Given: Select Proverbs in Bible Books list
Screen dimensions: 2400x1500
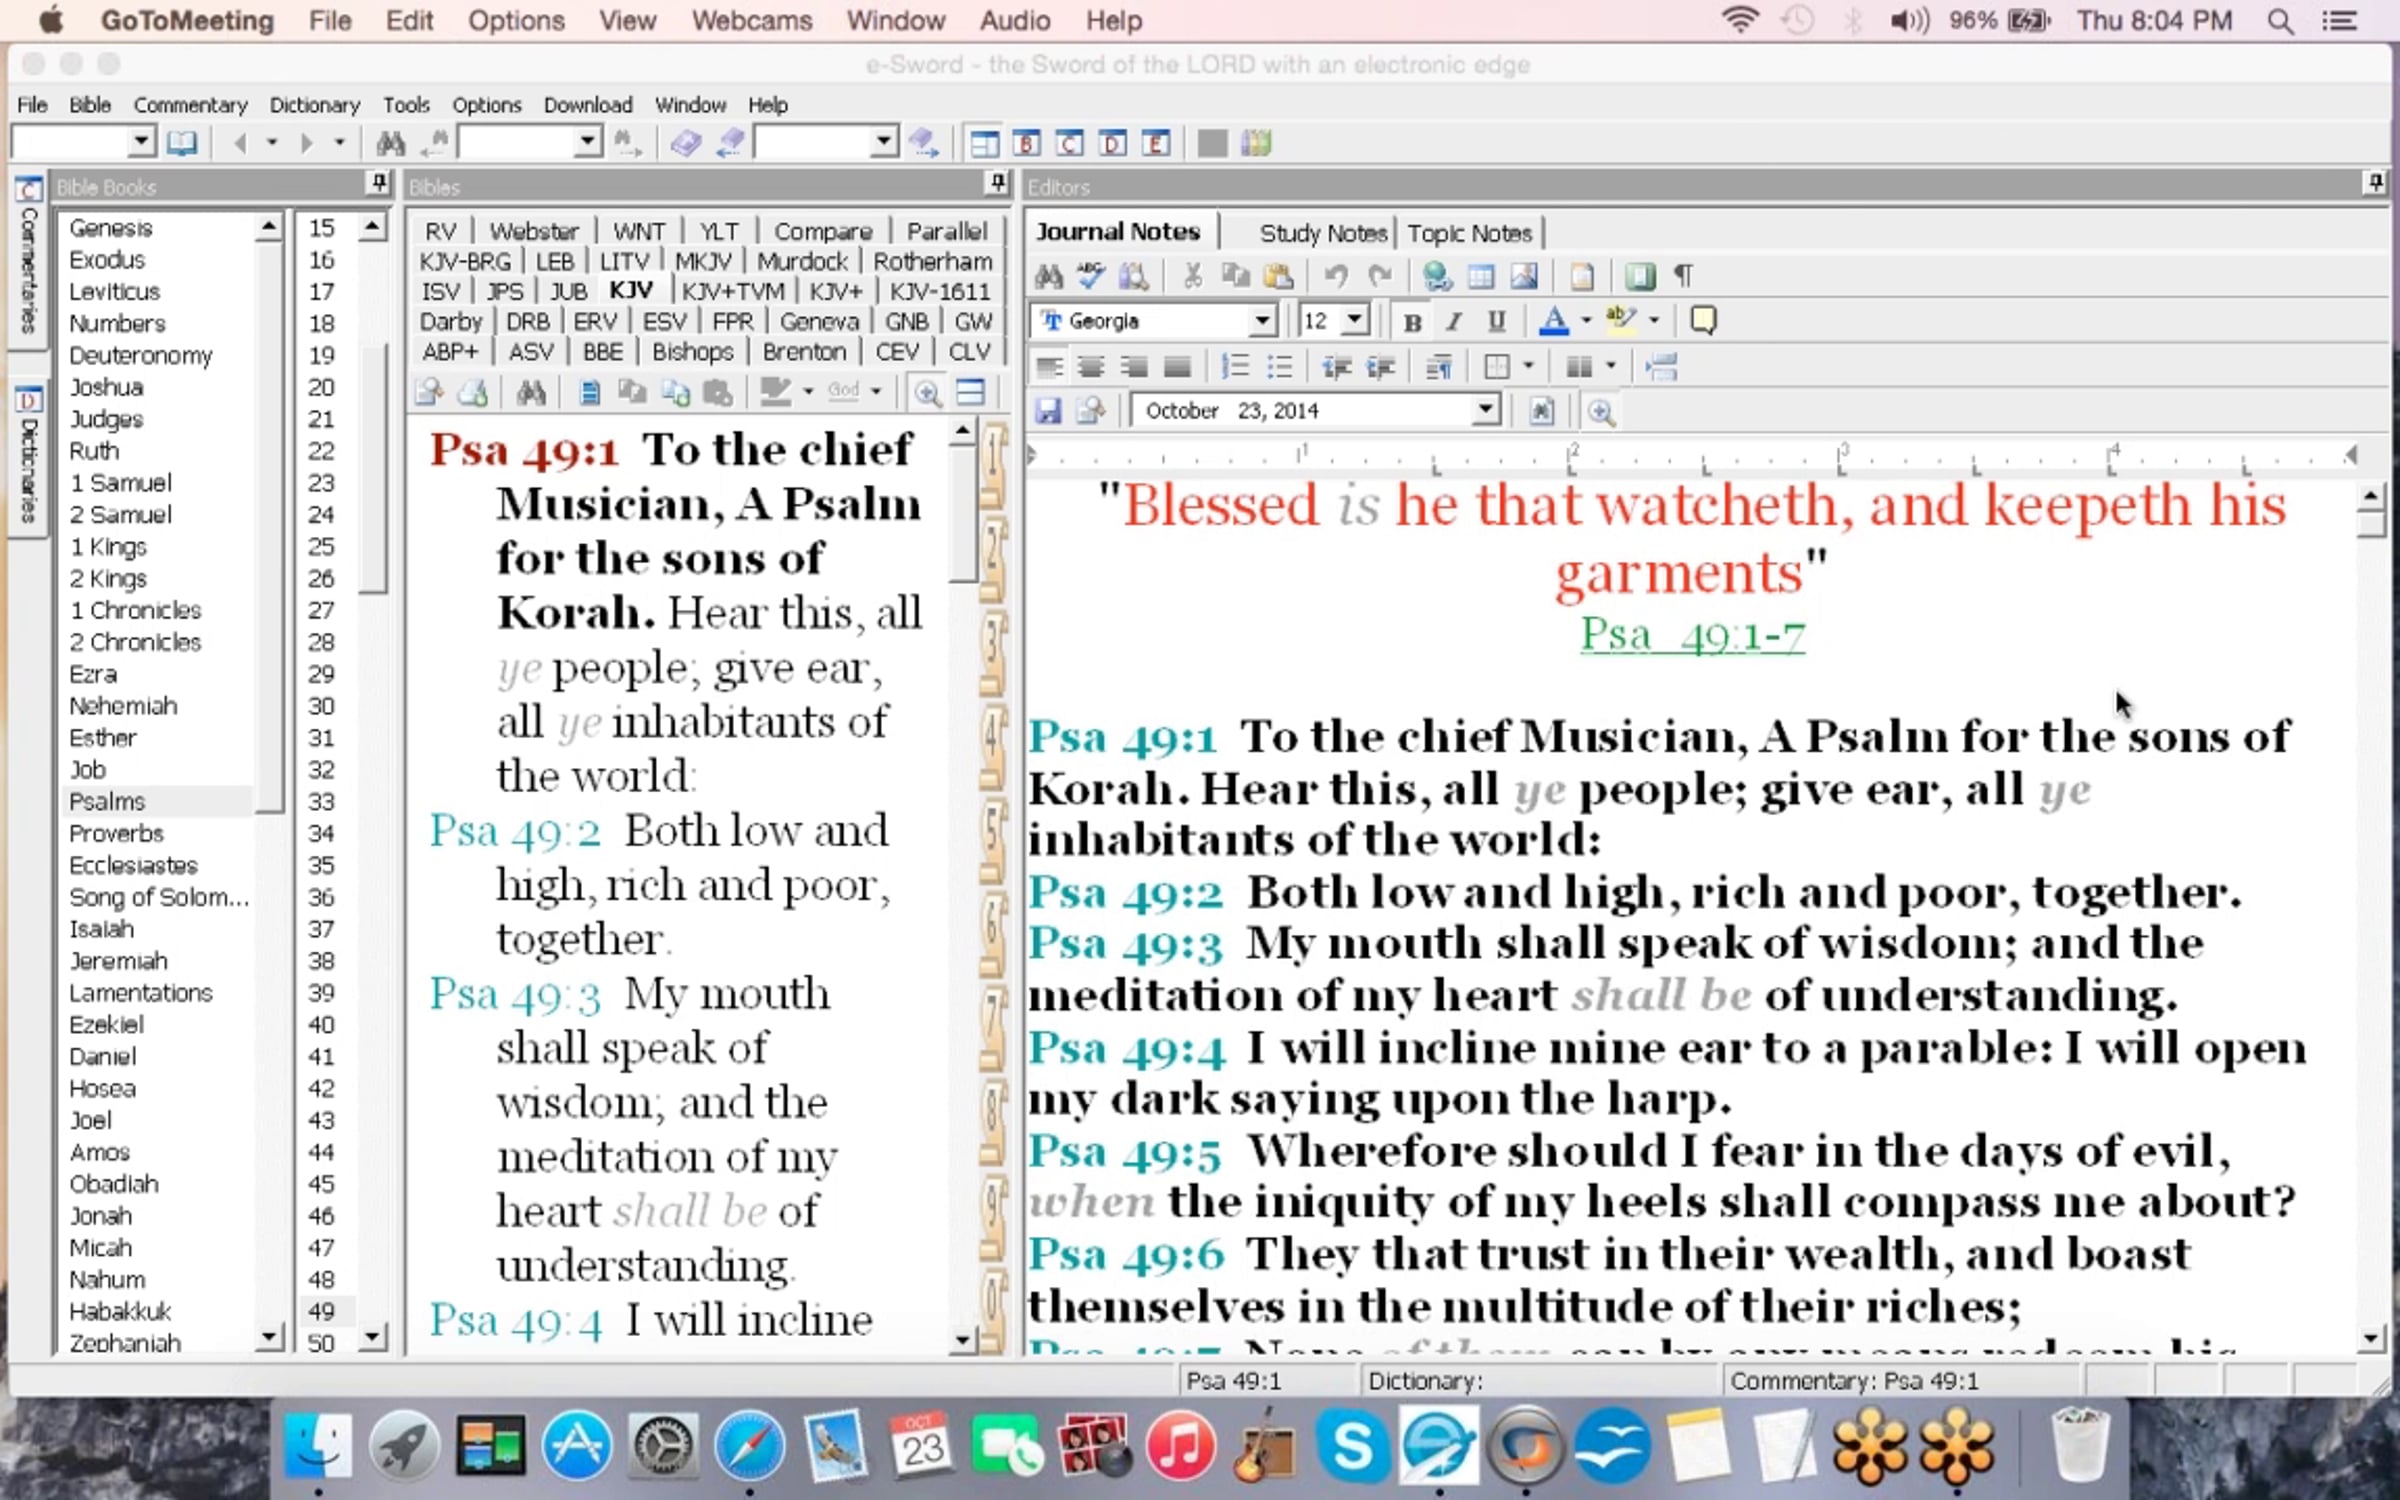Looking at the screenshot, I should [x=116, y=833].
